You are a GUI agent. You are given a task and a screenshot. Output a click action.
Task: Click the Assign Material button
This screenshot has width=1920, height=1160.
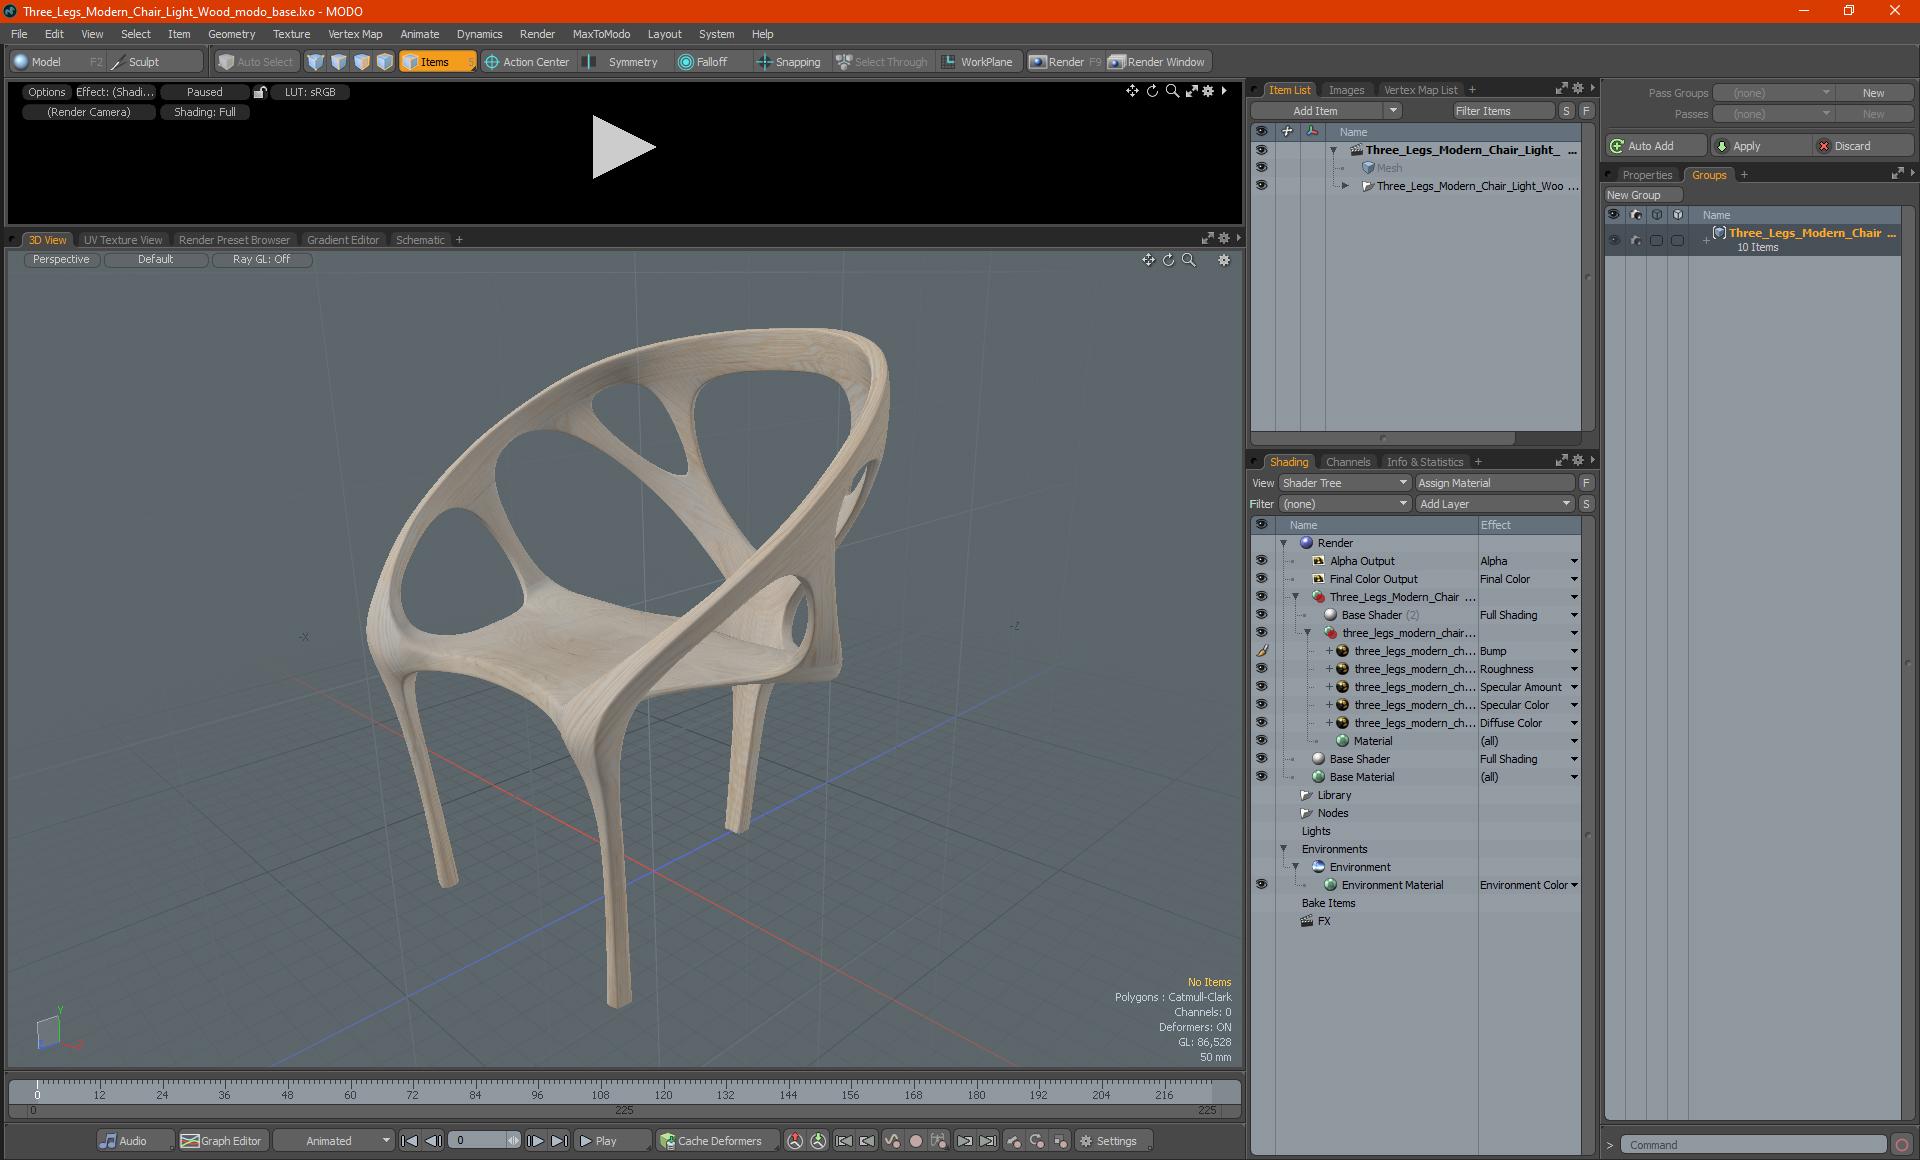coord(1494,483)
